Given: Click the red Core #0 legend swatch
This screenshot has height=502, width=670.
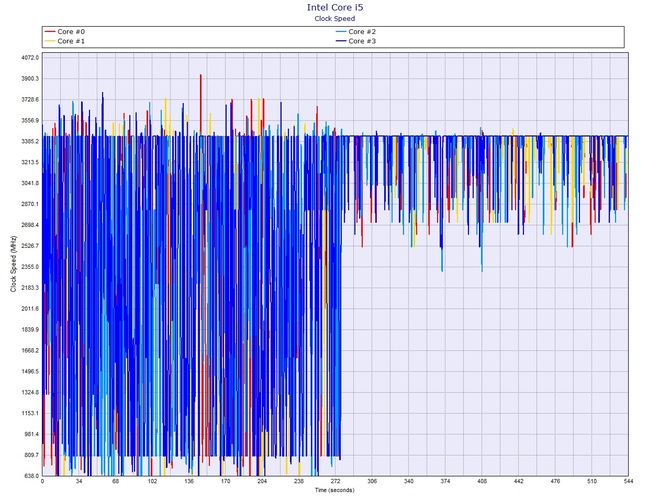Looking at the screenshot, I should [50, 32].
